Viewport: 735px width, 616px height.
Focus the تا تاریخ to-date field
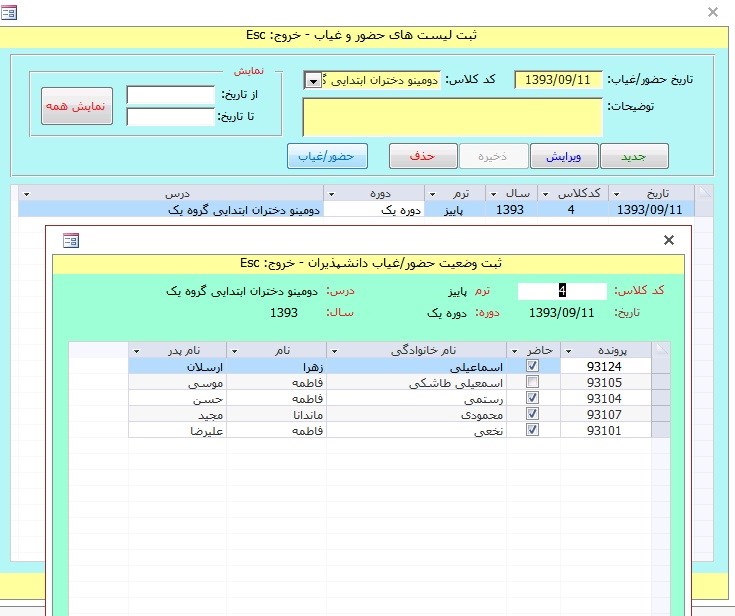point(171,117)
